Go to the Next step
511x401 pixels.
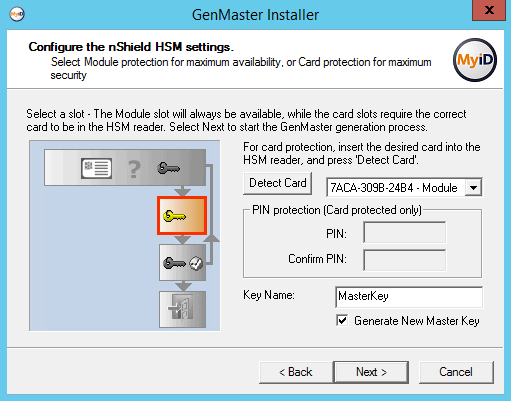click(371, 372)
